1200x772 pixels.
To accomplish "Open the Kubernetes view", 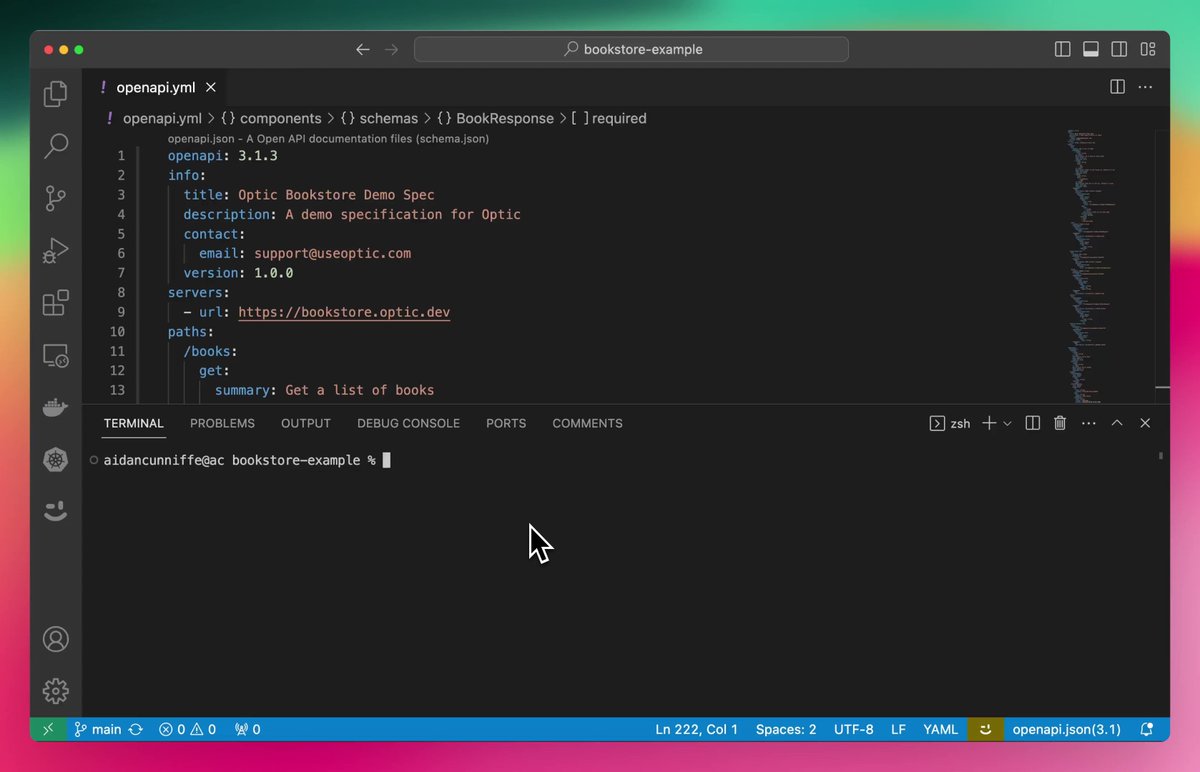I will pyautogui.click(x=56, y=460).
